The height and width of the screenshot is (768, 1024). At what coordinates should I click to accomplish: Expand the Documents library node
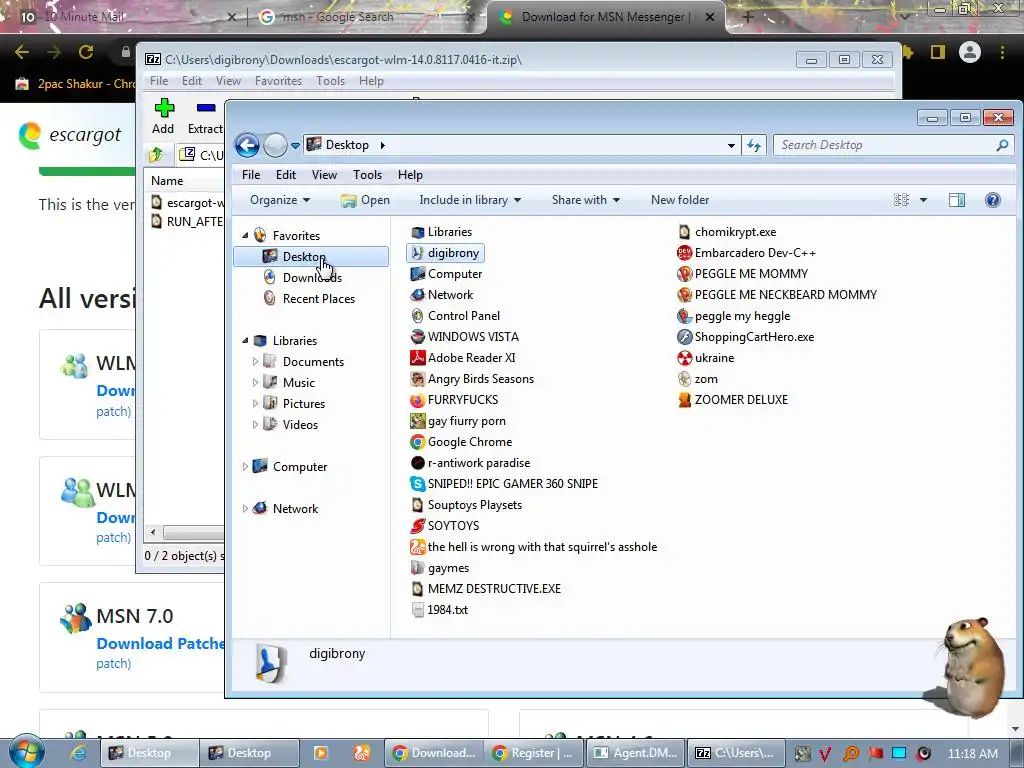click(x=255, y=361)
